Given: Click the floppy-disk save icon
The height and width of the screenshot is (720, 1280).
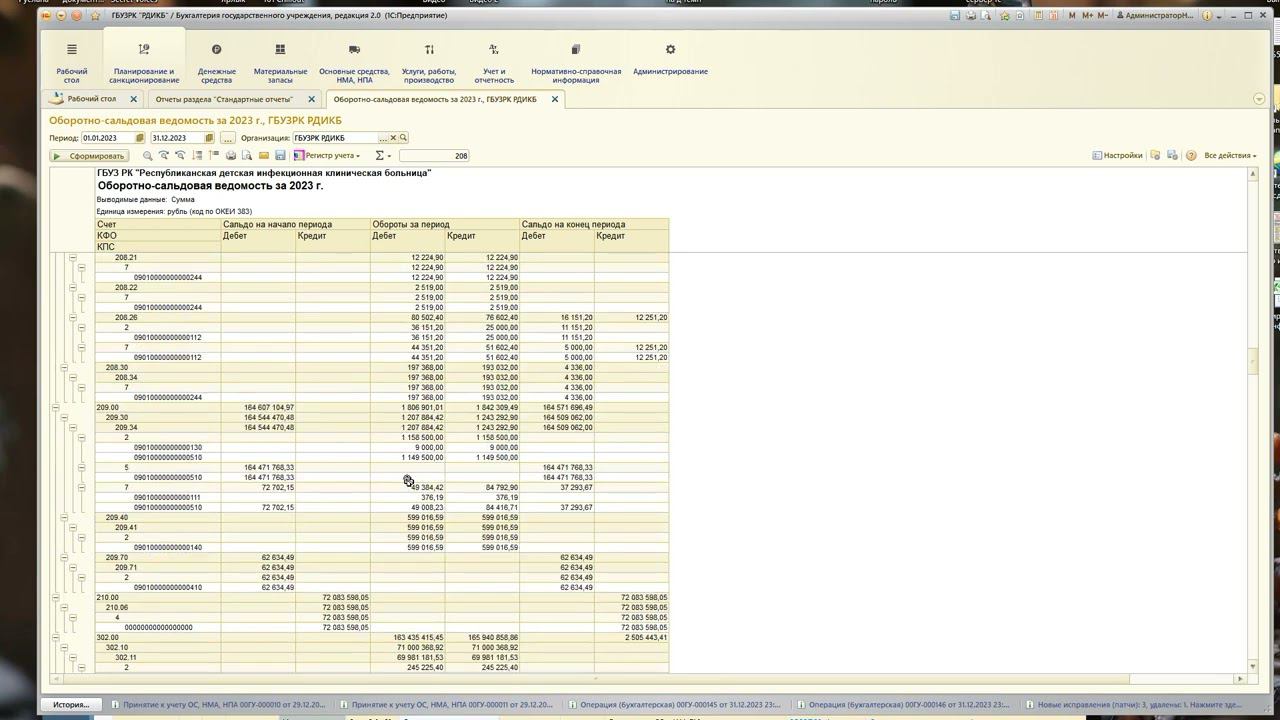Looking at the screenshot, I should coord(280,156).
